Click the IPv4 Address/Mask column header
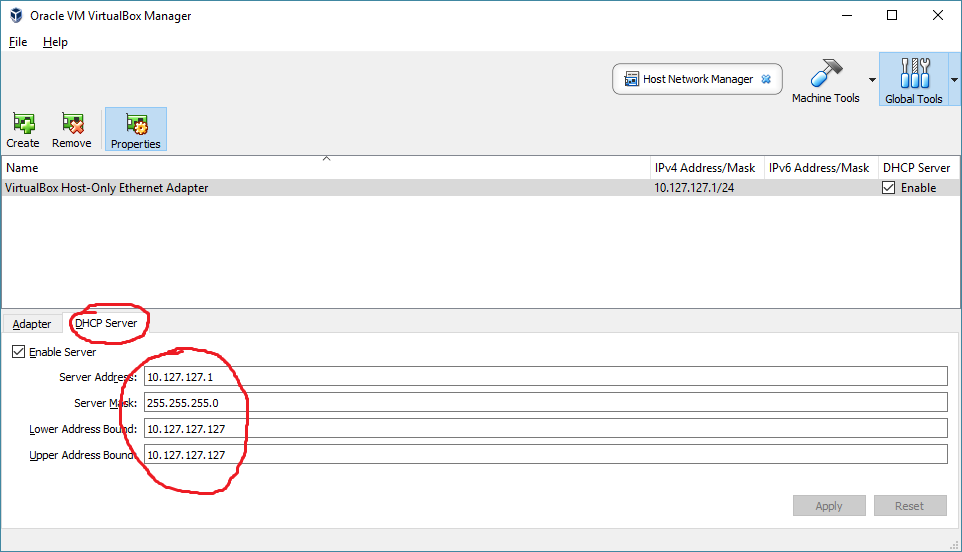The height and width of the screenshot is (552, 962). 707,167
